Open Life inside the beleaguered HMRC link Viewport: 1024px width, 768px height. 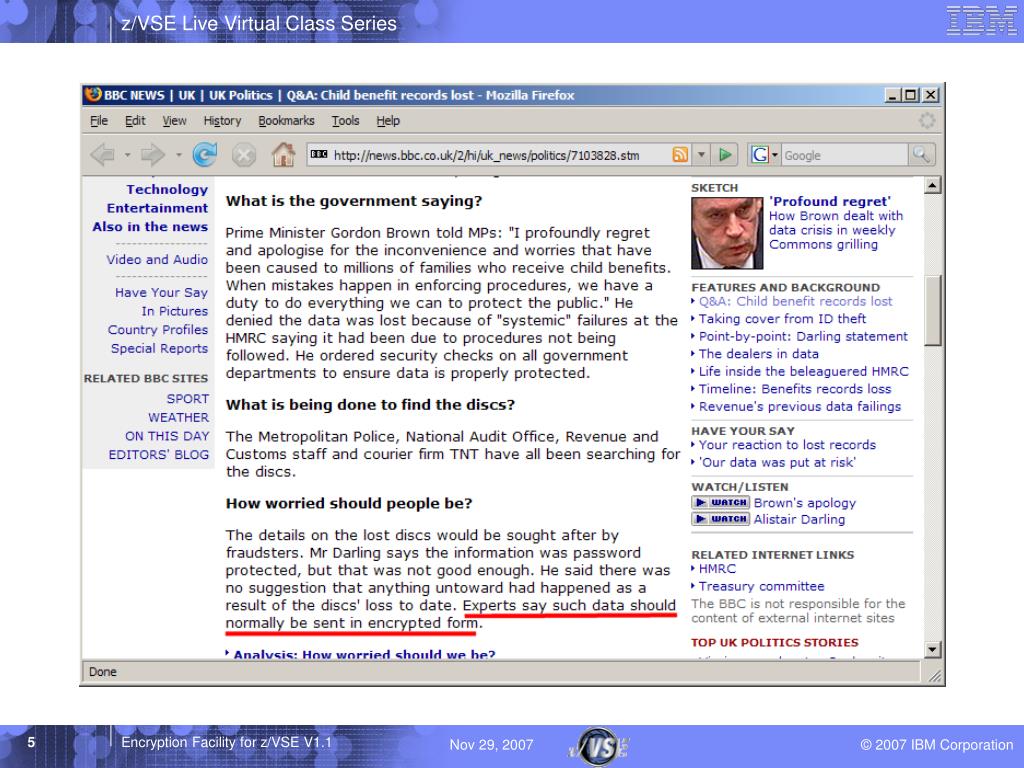(x=804, y=372)
